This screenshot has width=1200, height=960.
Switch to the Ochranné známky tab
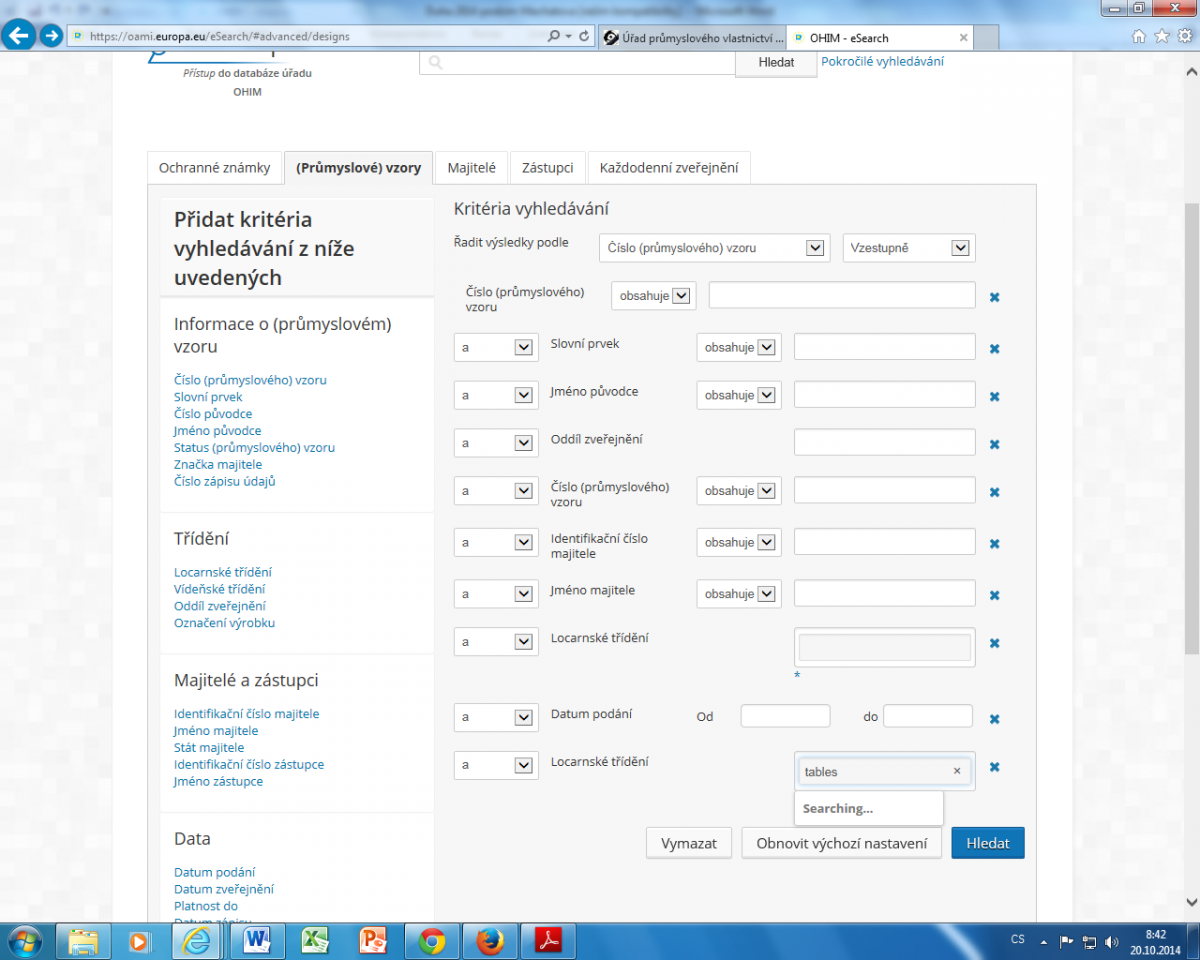(214, 168)
